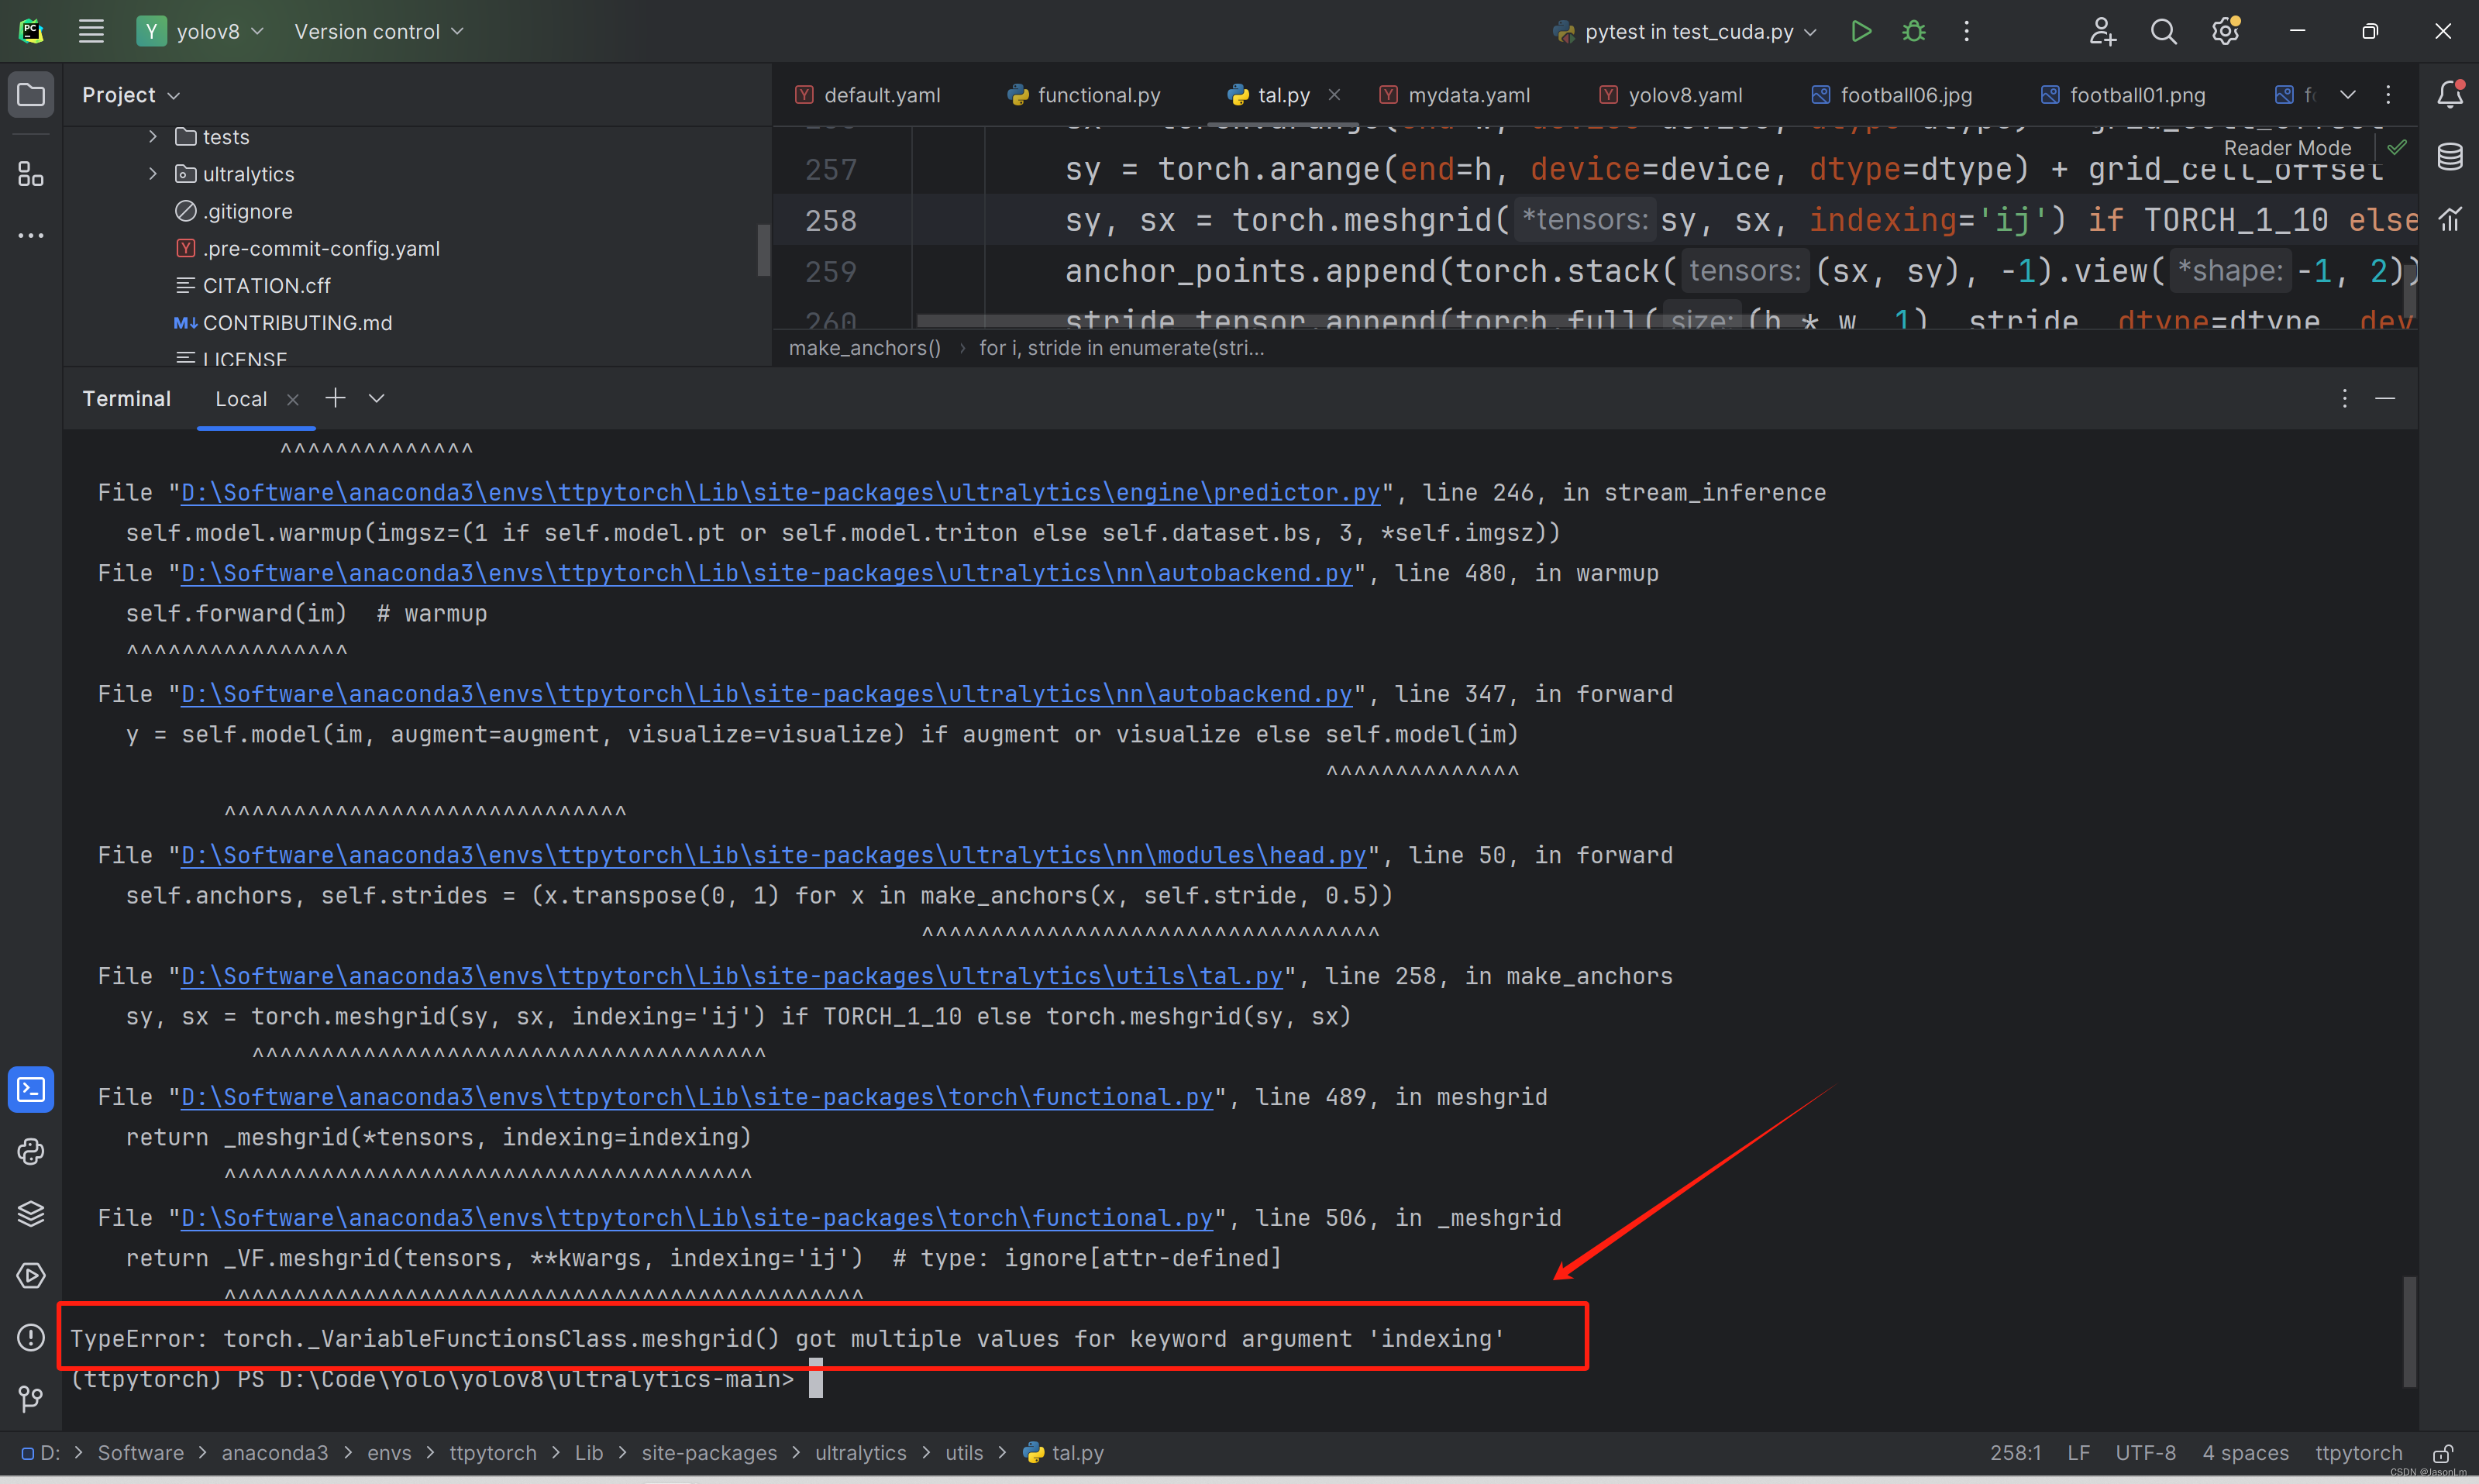2479x1484 pixels.
Task: Click terminal command prompt input
Action: point(815,1379)
